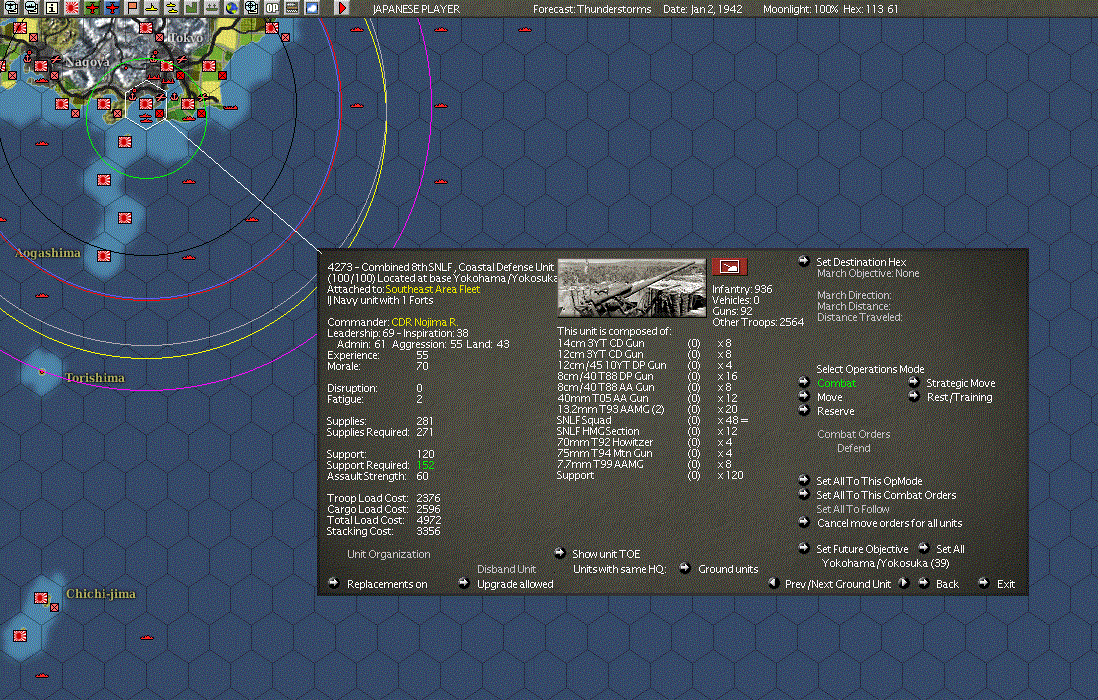Click the red end-turn arrow icon

pos(342,8)
